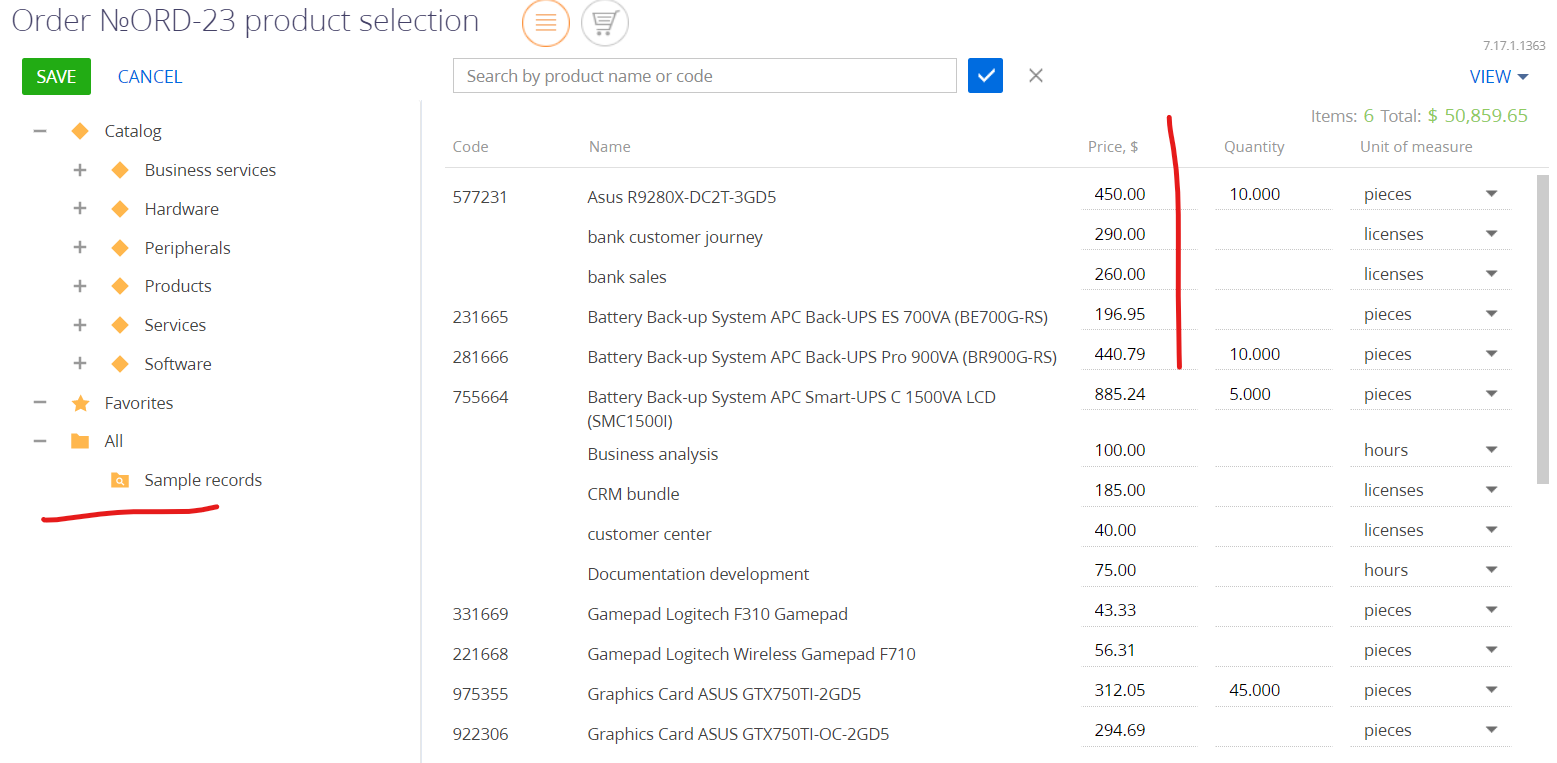Screen dimensions: 1557x763
Task: Expand the Hardware category
Action: (80, 209)
